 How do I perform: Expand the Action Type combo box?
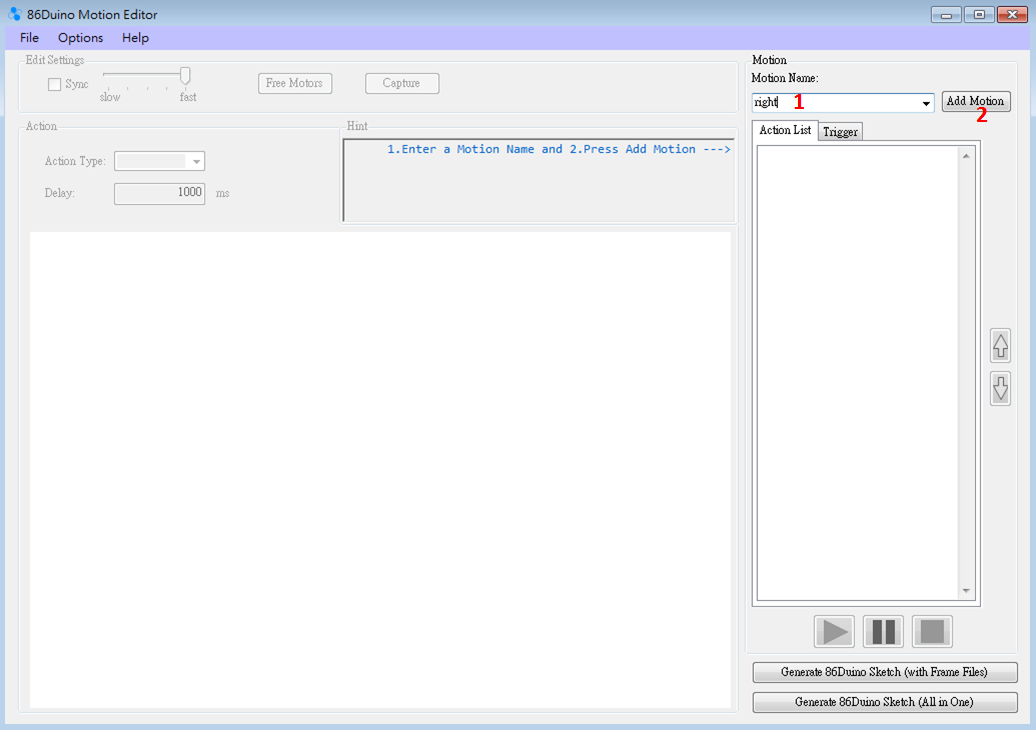[159, 161]
